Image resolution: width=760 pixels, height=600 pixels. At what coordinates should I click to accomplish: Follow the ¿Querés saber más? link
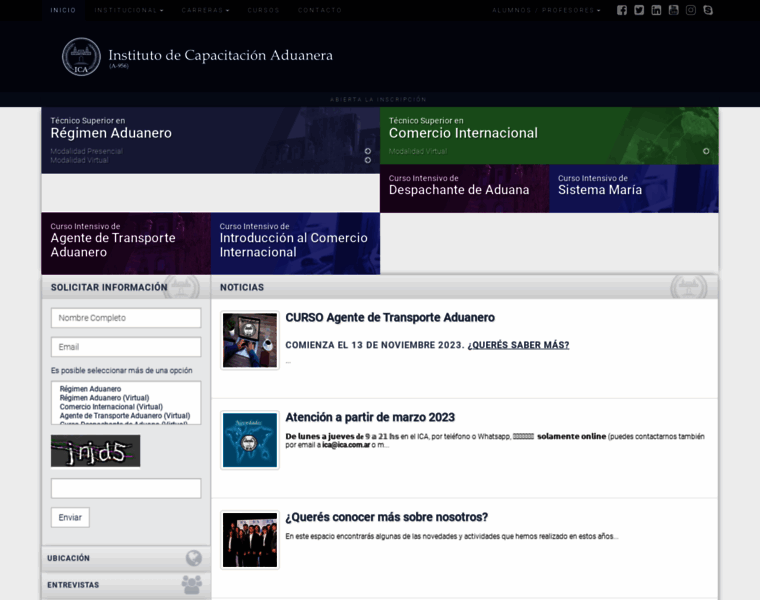pos(519,345)
